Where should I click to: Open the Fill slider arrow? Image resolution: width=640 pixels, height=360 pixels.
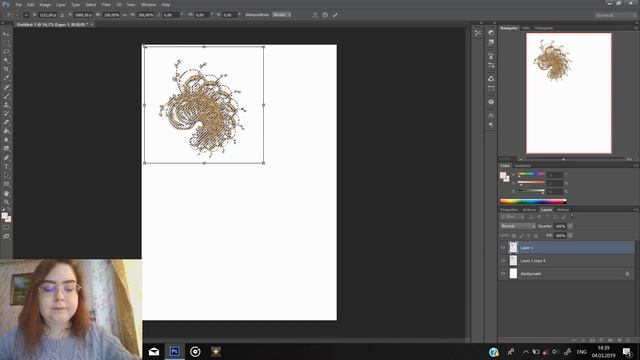(570, 236)
